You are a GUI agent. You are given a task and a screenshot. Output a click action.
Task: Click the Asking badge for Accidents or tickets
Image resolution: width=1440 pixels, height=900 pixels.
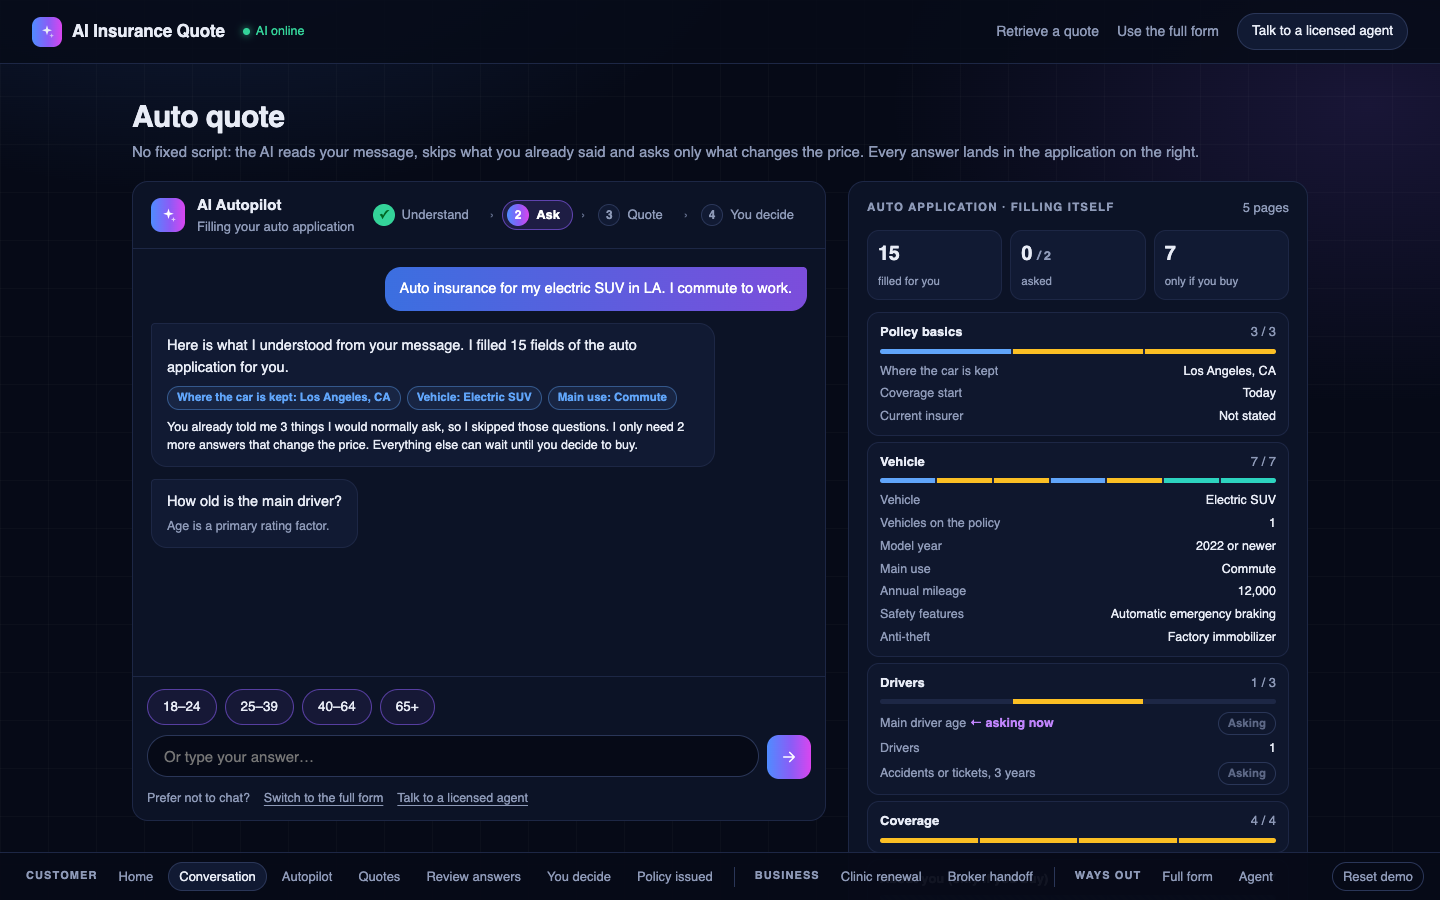pyautogui.click(x=1246, y=773)
